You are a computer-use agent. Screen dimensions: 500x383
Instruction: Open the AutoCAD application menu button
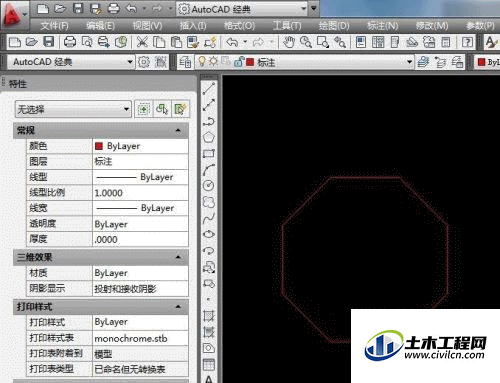pos(13,15)
